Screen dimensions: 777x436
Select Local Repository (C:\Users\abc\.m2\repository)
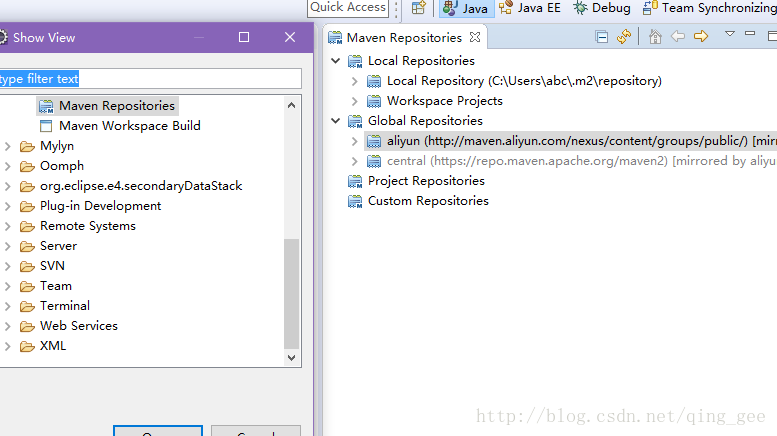tap(524, 81)
